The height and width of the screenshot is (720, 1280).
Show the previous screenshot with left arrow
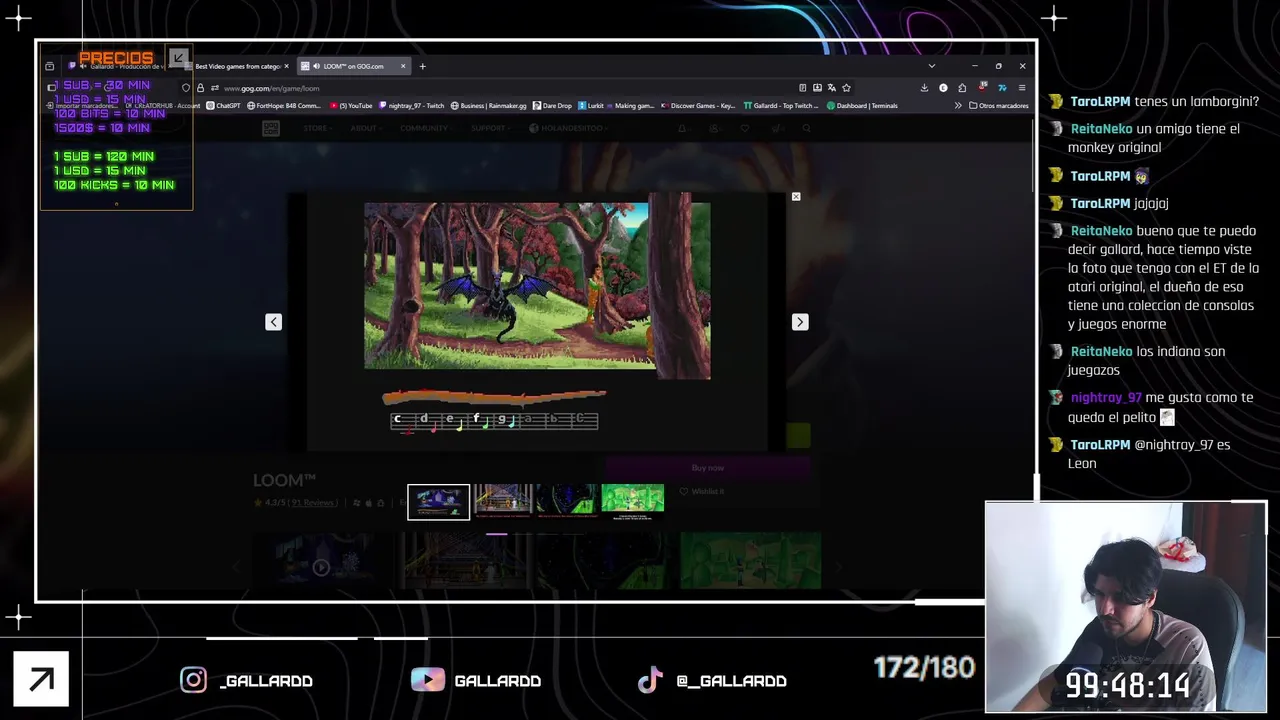click(x=273, y=322)
